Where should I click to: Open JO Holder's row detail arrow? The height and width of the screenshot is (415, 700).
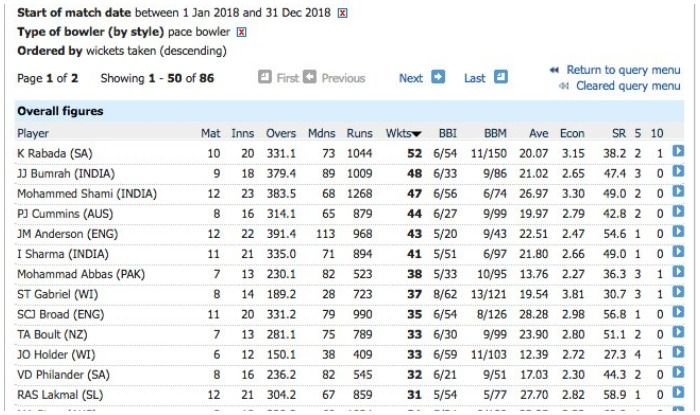point(678,352)
